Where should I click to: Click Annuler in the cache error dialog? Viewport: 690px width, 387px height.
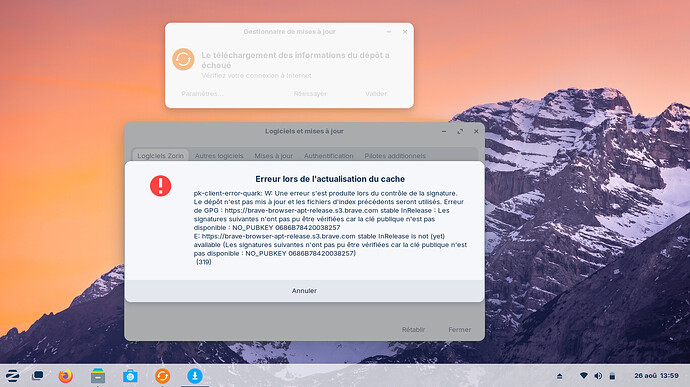(304, 291)
